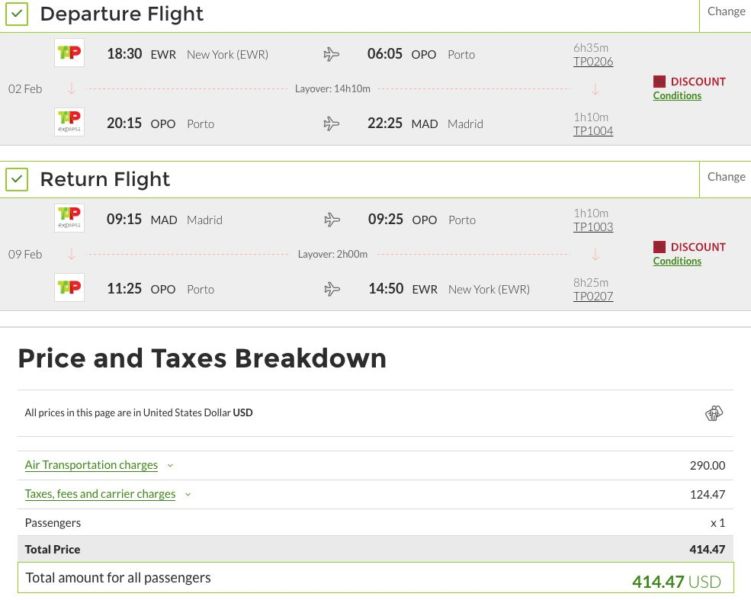
Task: Click the airplane icon in the New York–Porto row
Action: click(x=332, y=54)
